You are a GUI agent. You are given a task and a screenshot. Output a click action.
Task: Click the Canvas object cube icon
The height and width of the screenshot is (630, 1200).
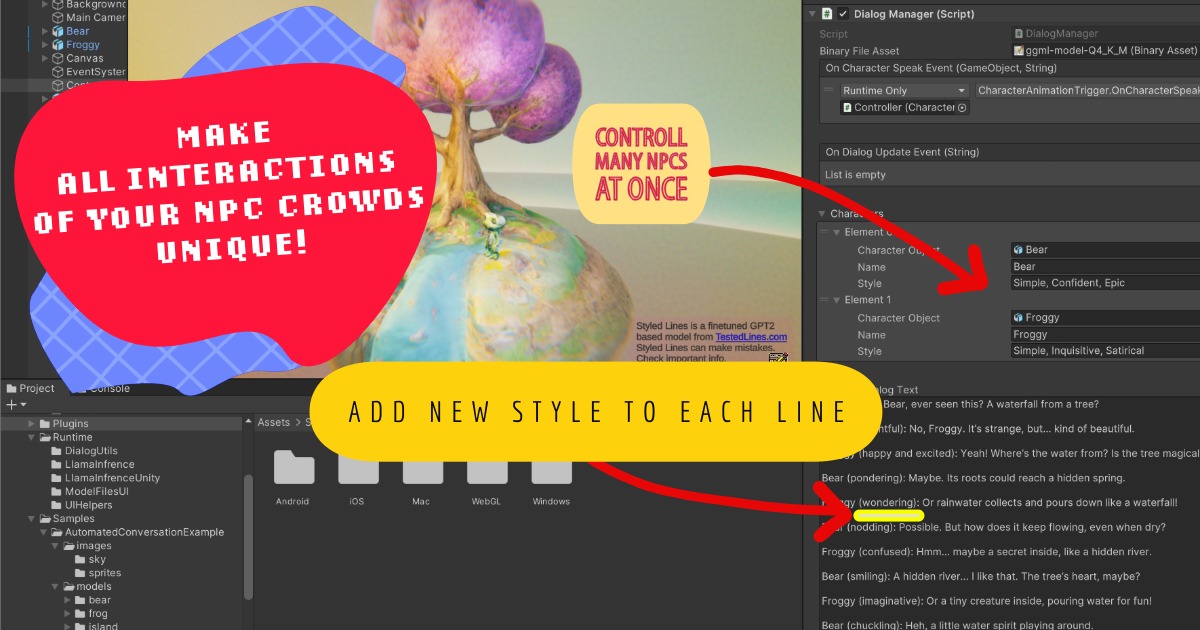point(58,59)
